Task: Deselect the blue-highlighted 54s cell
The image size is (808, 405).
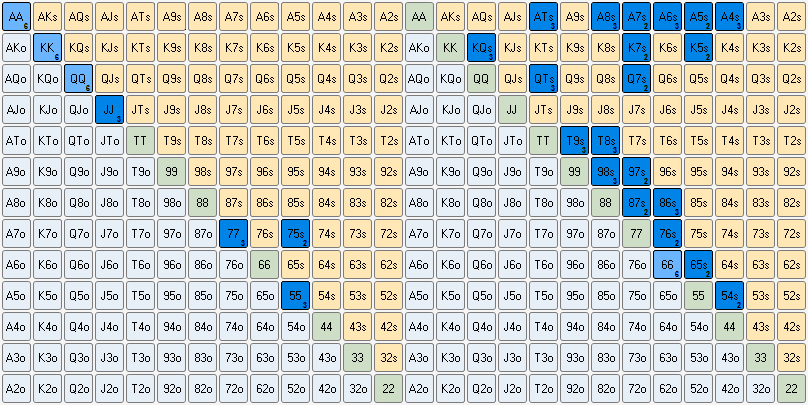Action: (x=729, y=296)
